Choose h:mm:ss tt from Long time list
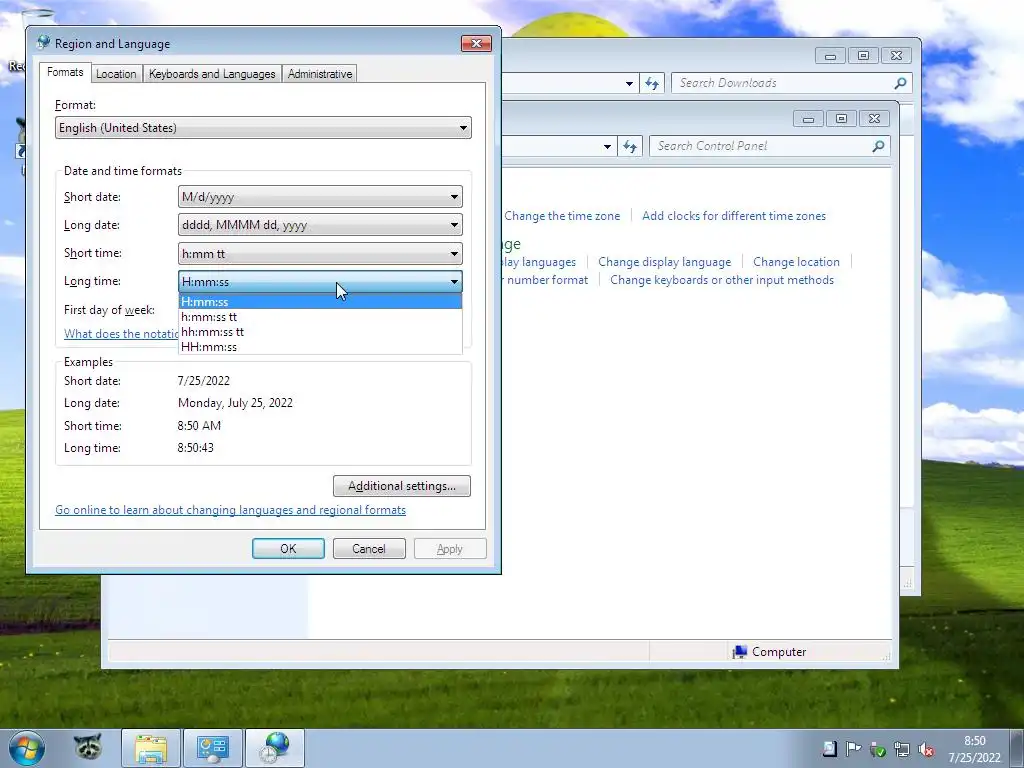1024x768 pixels. pos(320,317)
